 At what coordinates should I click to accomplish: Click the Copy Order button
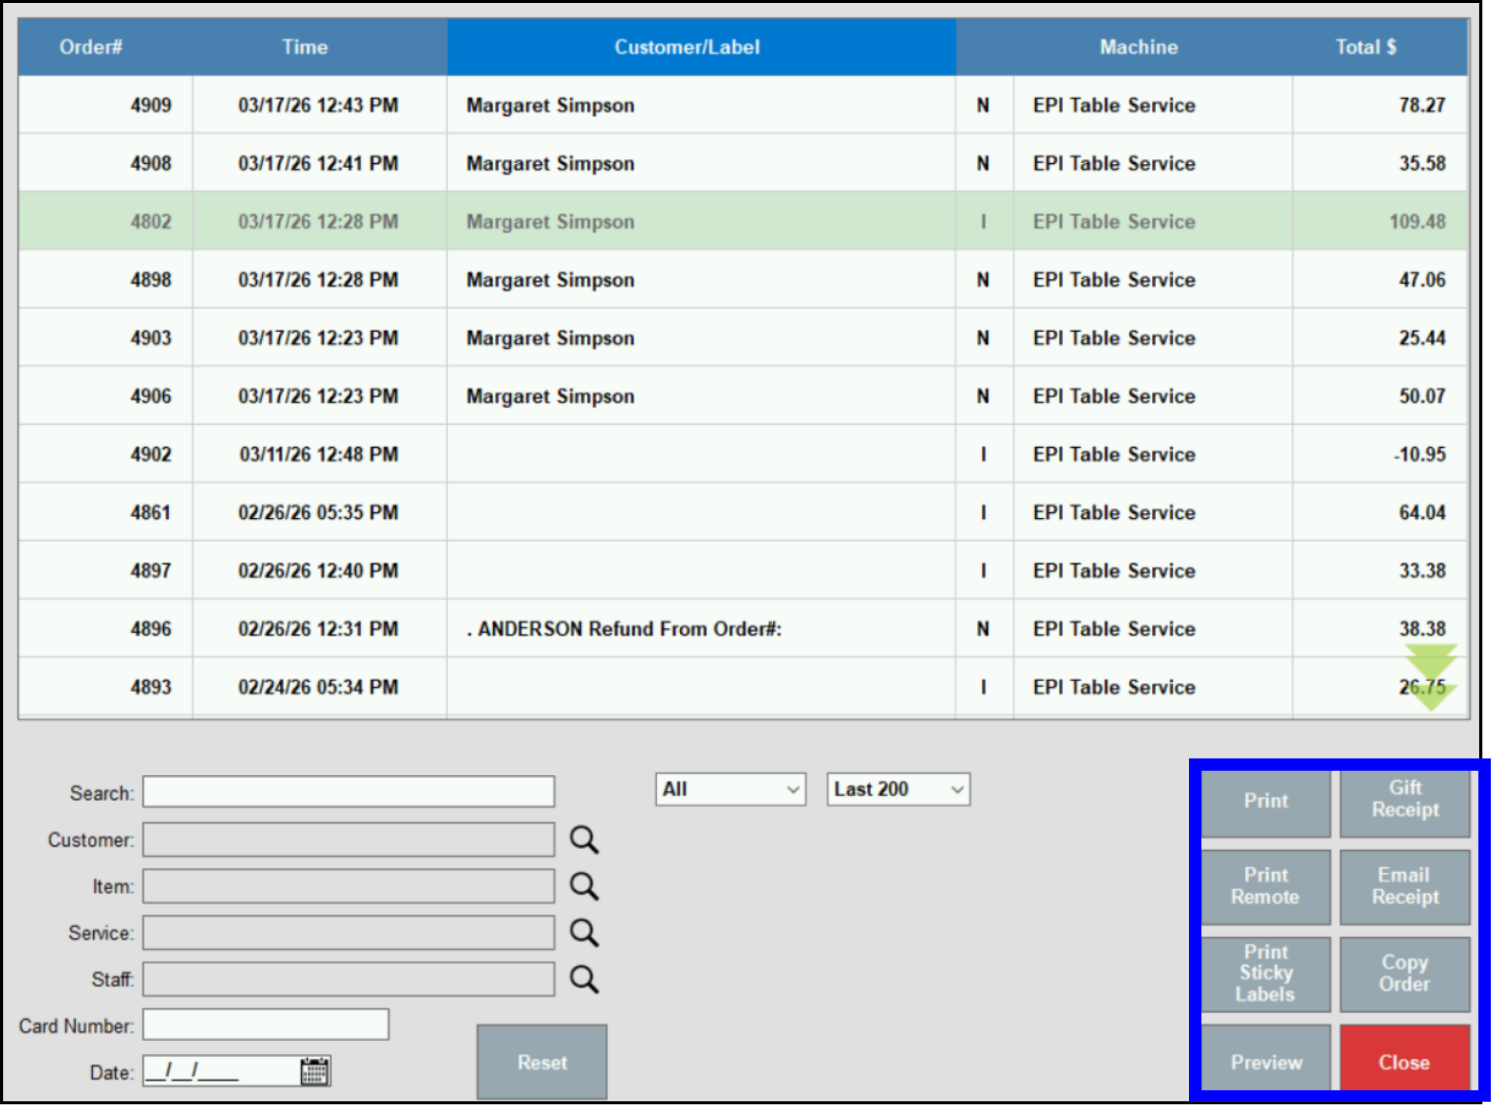pyautogui.click(x=1404, y=973)
